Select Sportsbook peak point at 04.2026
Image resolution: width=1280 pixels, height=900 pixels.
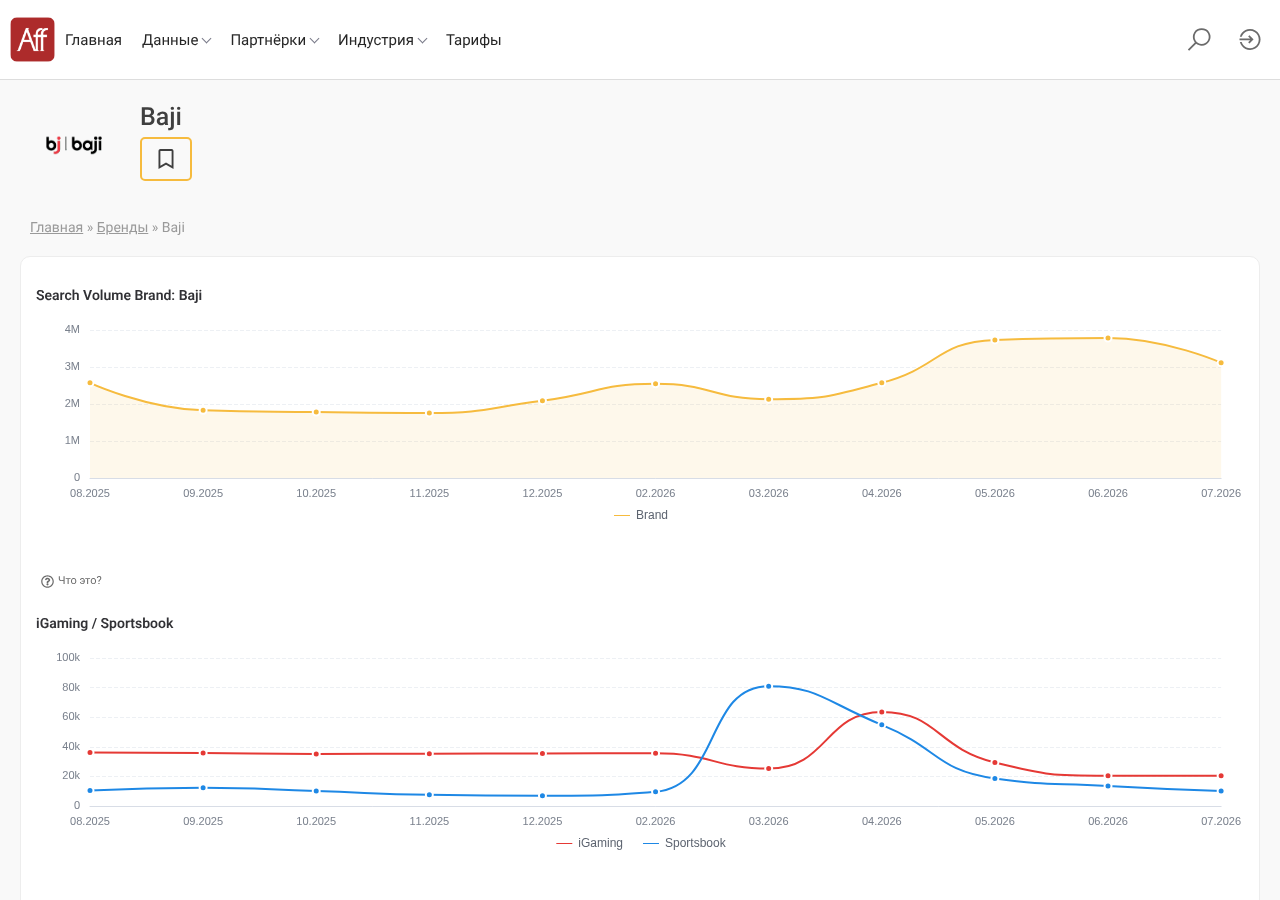point(882,712)
